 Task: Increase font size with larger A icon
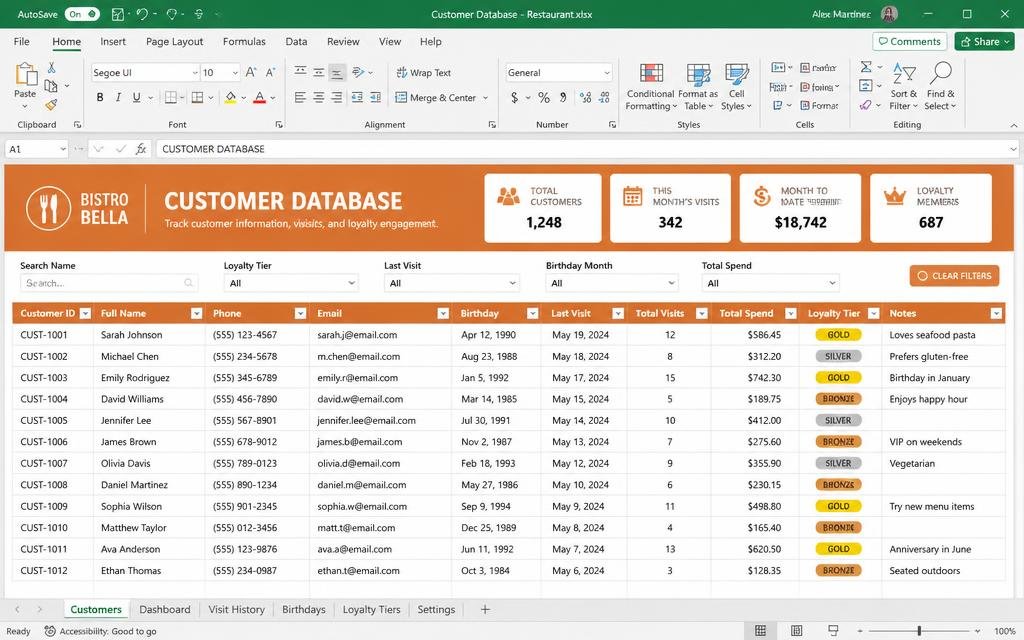click(251, 72)
